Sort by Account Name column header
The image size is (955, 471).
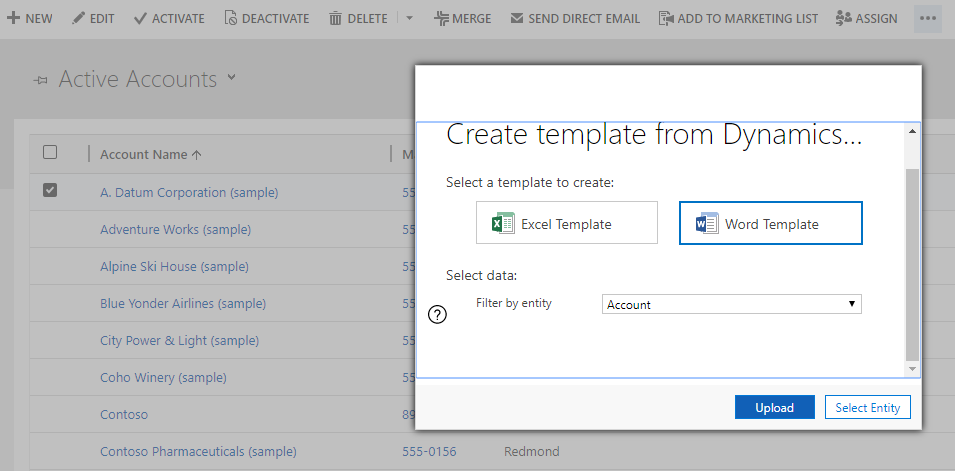pos(150,155)
